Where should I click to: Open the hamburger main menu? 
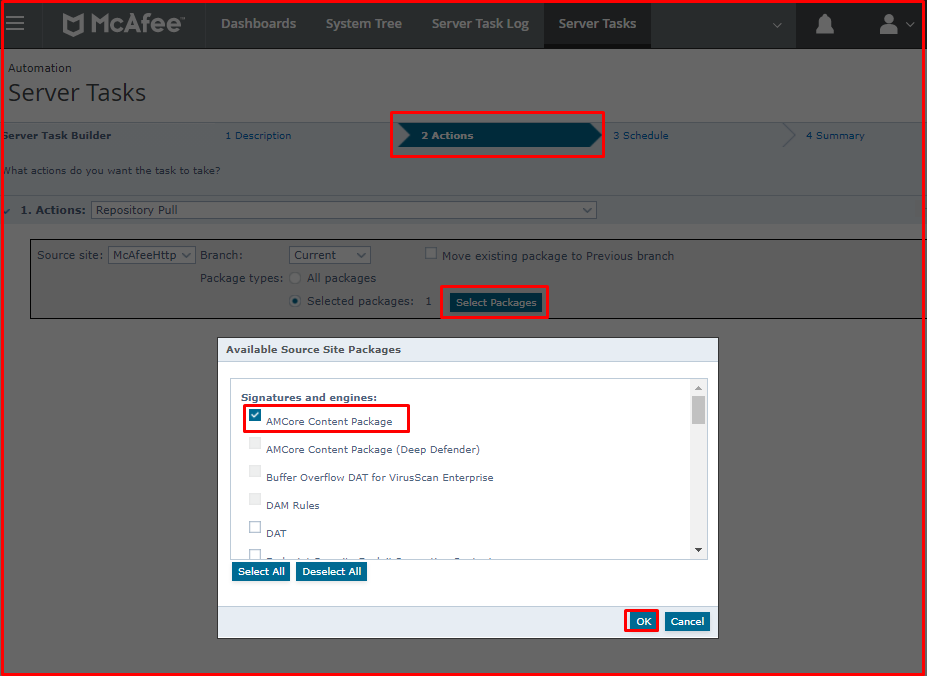click(x=15, y=24)
